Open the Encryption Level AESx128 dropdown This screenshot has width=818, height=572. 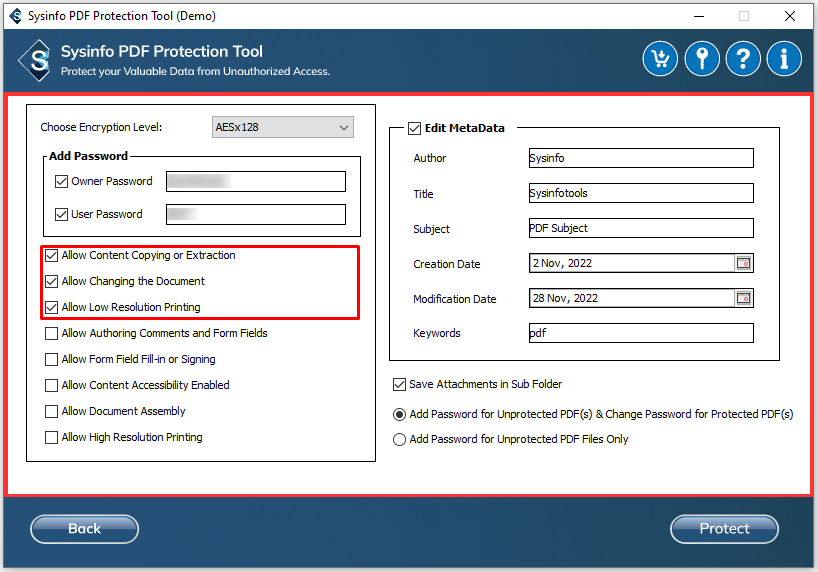pyautogui.click(x=283, y=127)
